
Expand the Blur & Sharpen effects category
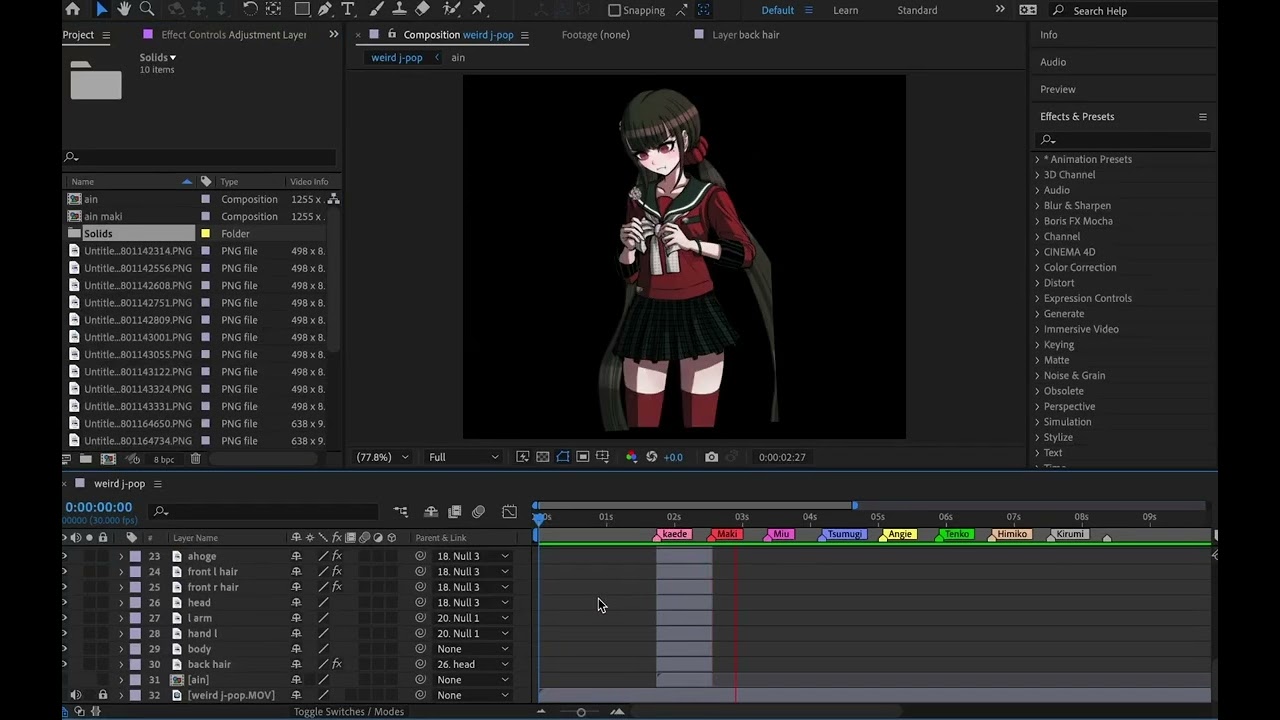click(x=1037, y=205)
